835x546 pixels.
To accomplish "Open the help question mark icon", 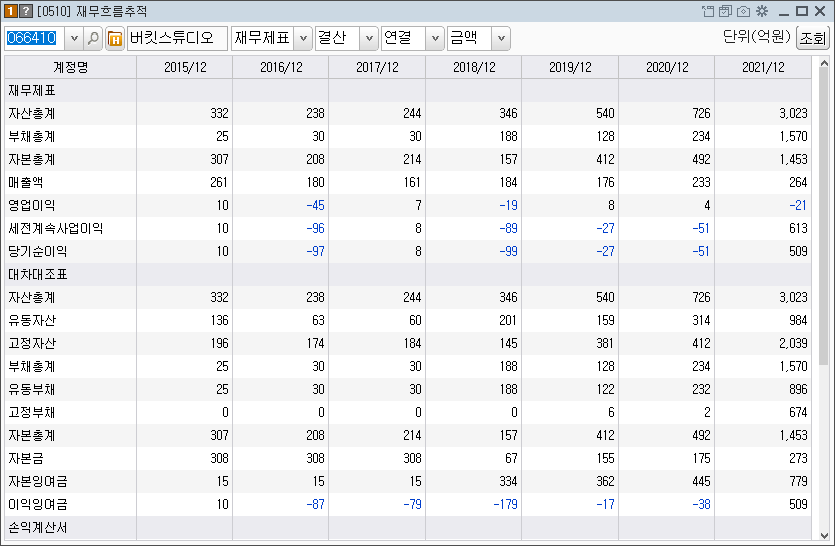I will tap(26, 11).
